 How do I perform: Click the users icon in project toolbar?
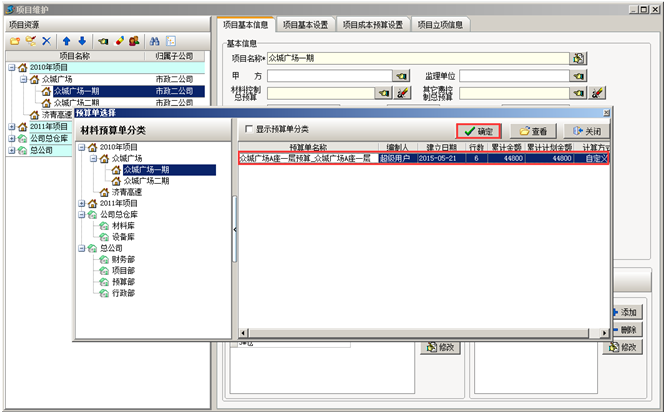click(x=136, y=41)
